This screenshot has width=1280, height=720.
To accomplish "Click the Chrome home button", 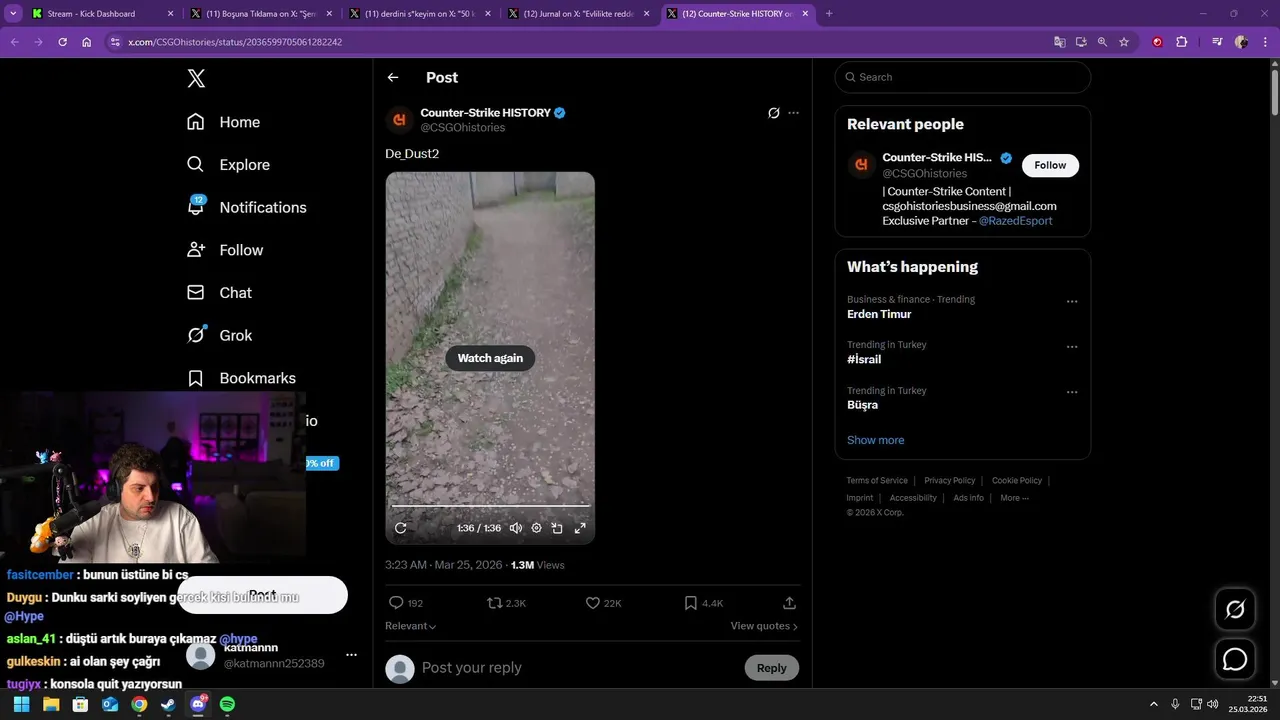I will (87, 42).
